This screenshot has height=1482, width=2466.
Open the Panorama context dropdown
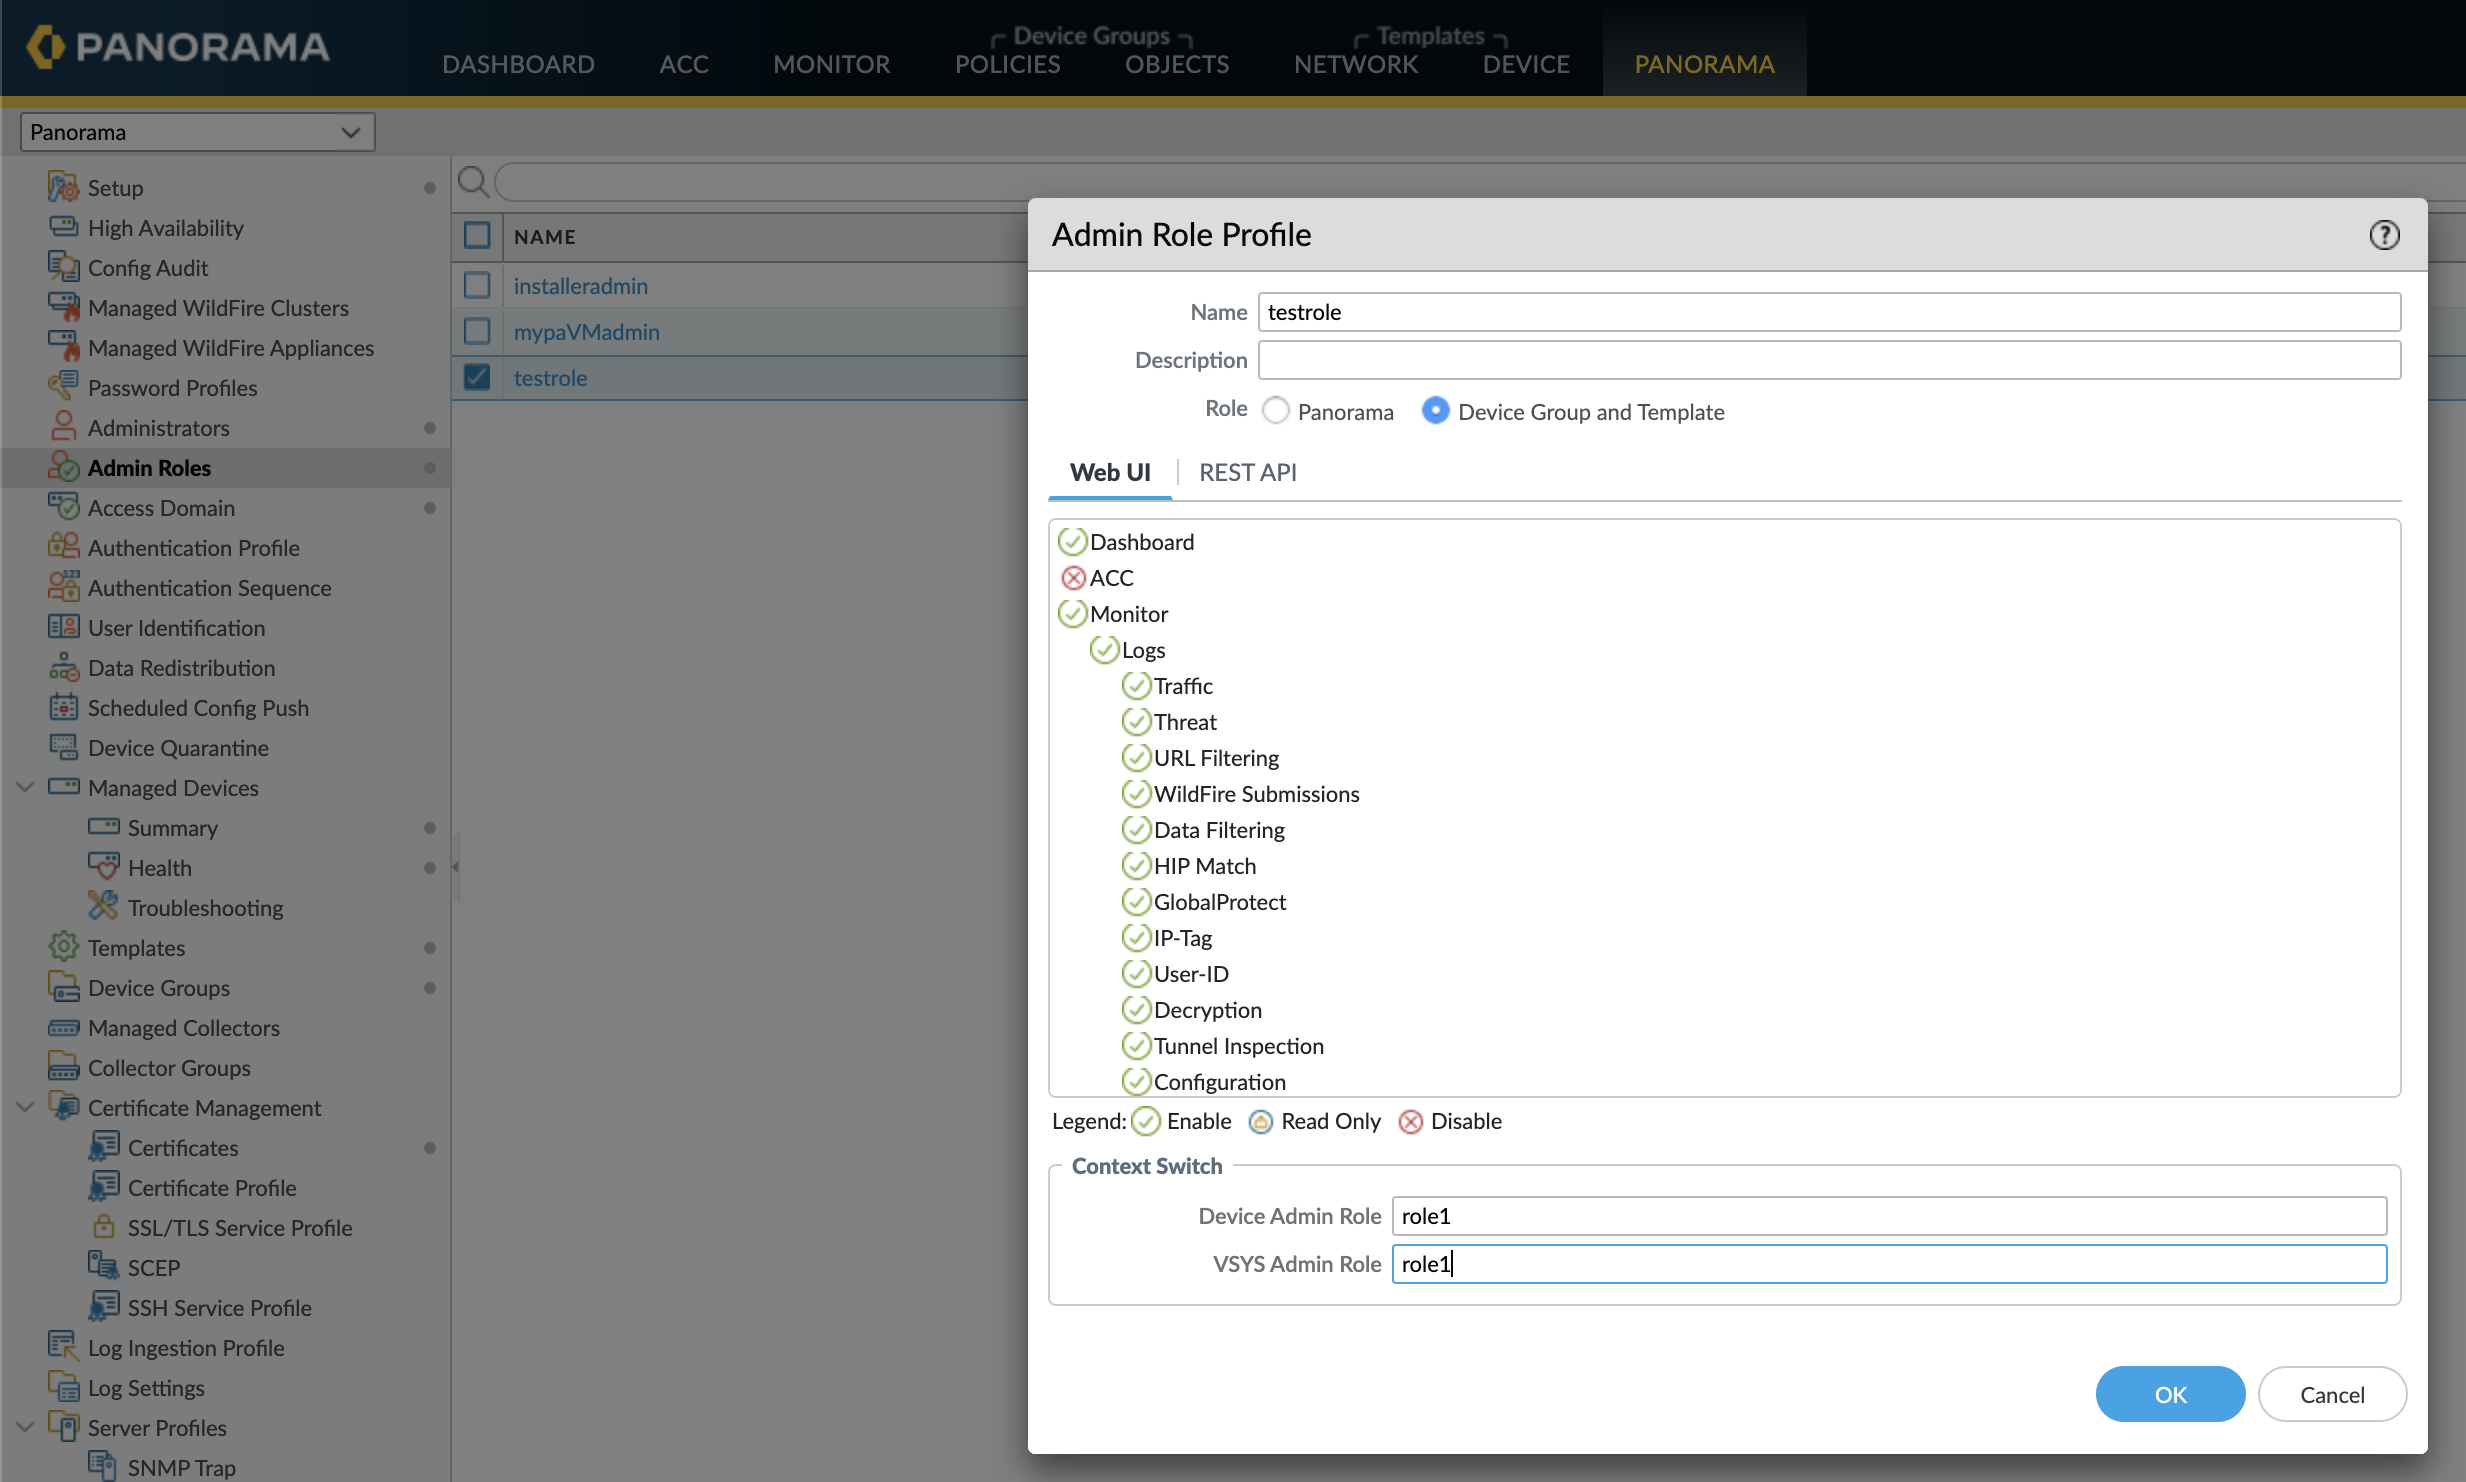pos(197,132)
